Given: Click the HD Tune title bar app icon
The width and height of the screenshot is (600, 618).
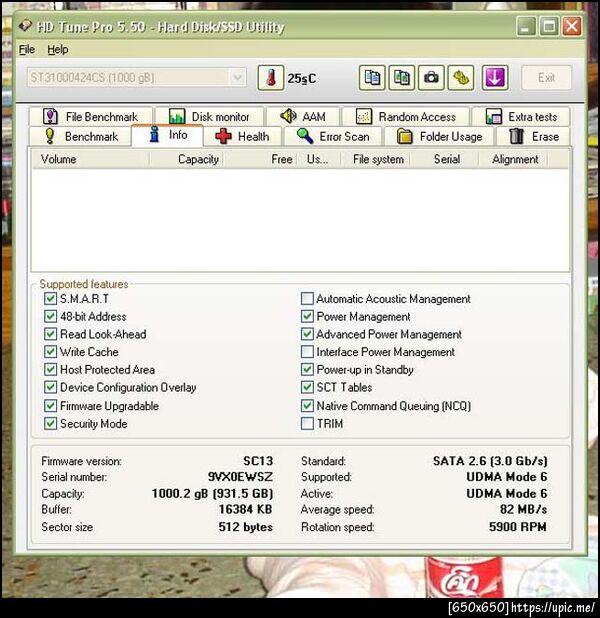Looking at the screenshot, I should [x=25, y=26].
